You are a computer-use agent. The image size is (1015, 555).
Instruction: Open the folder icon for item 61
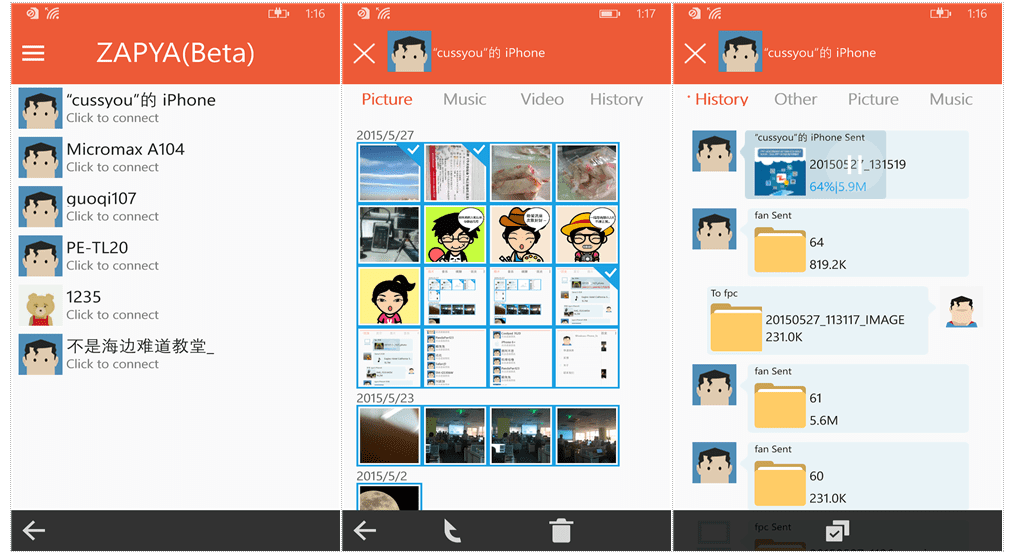click(780, 406)
